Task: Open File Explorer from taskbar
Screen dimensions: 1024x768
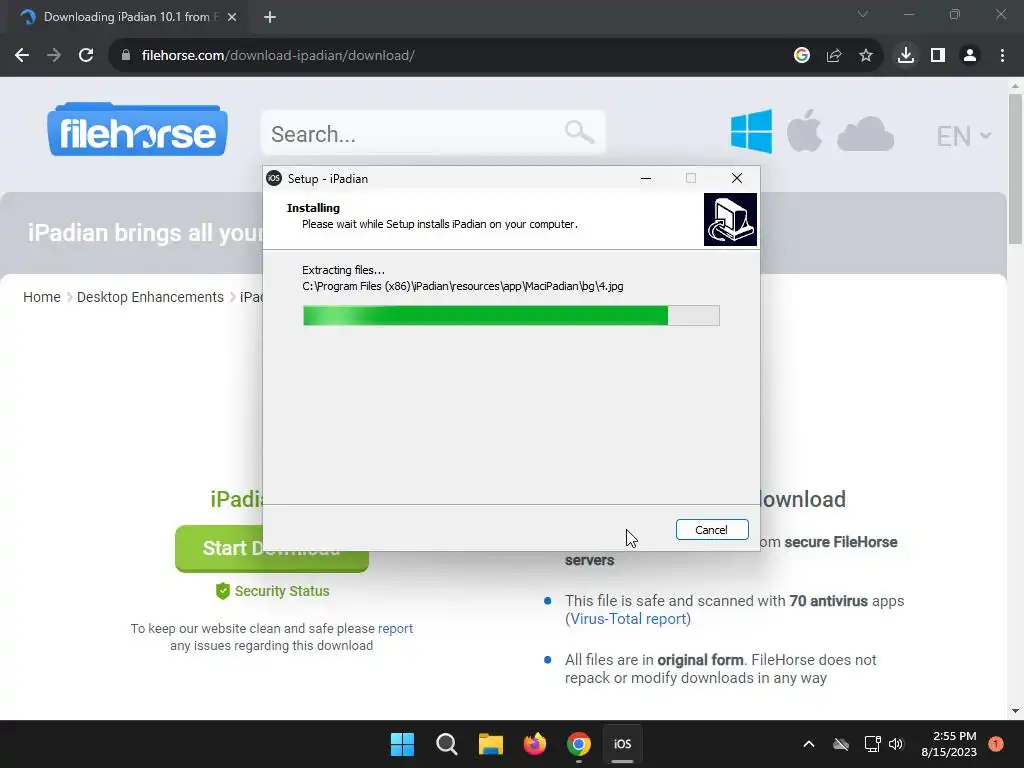Action: (490, 744)
